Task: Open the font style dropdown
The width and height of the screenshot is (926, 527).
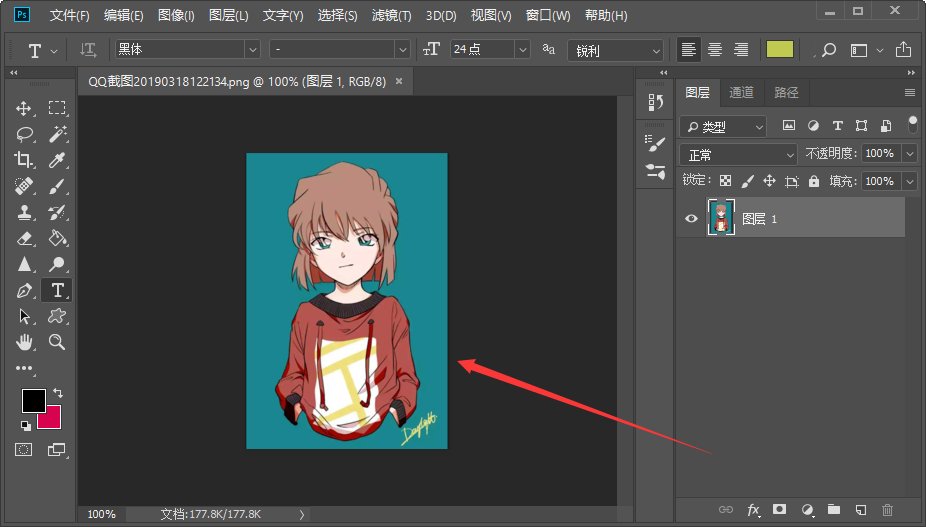Action: (x=403, y=50)
